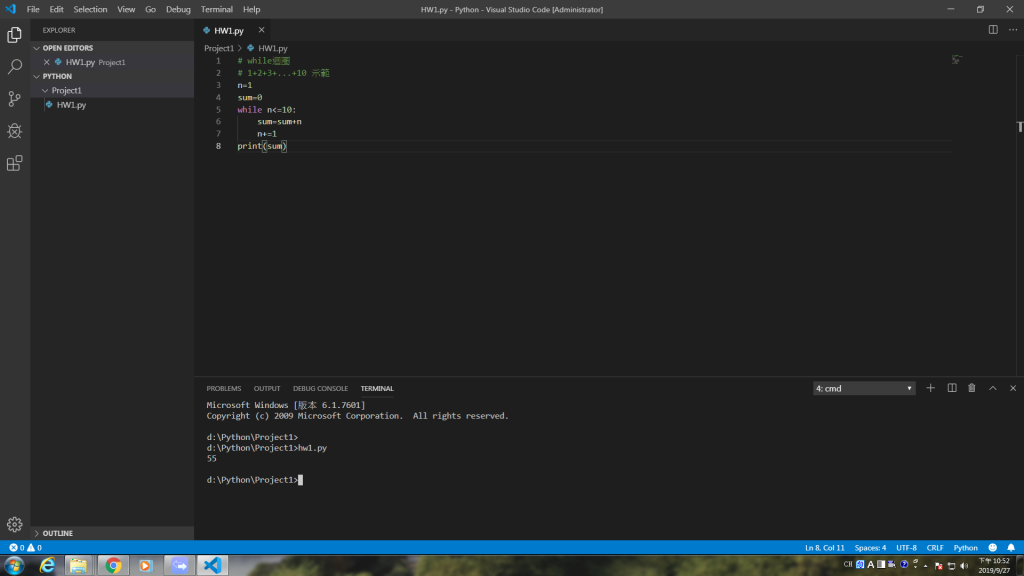Open the Selection menu

coord(90,9)
